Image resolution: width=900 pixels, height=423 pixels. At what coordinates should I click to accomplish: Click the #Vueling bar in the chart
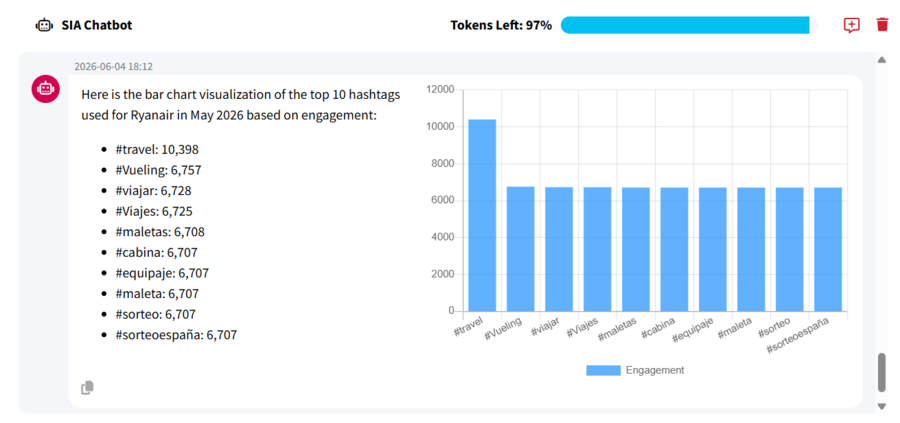pos(521,249)
